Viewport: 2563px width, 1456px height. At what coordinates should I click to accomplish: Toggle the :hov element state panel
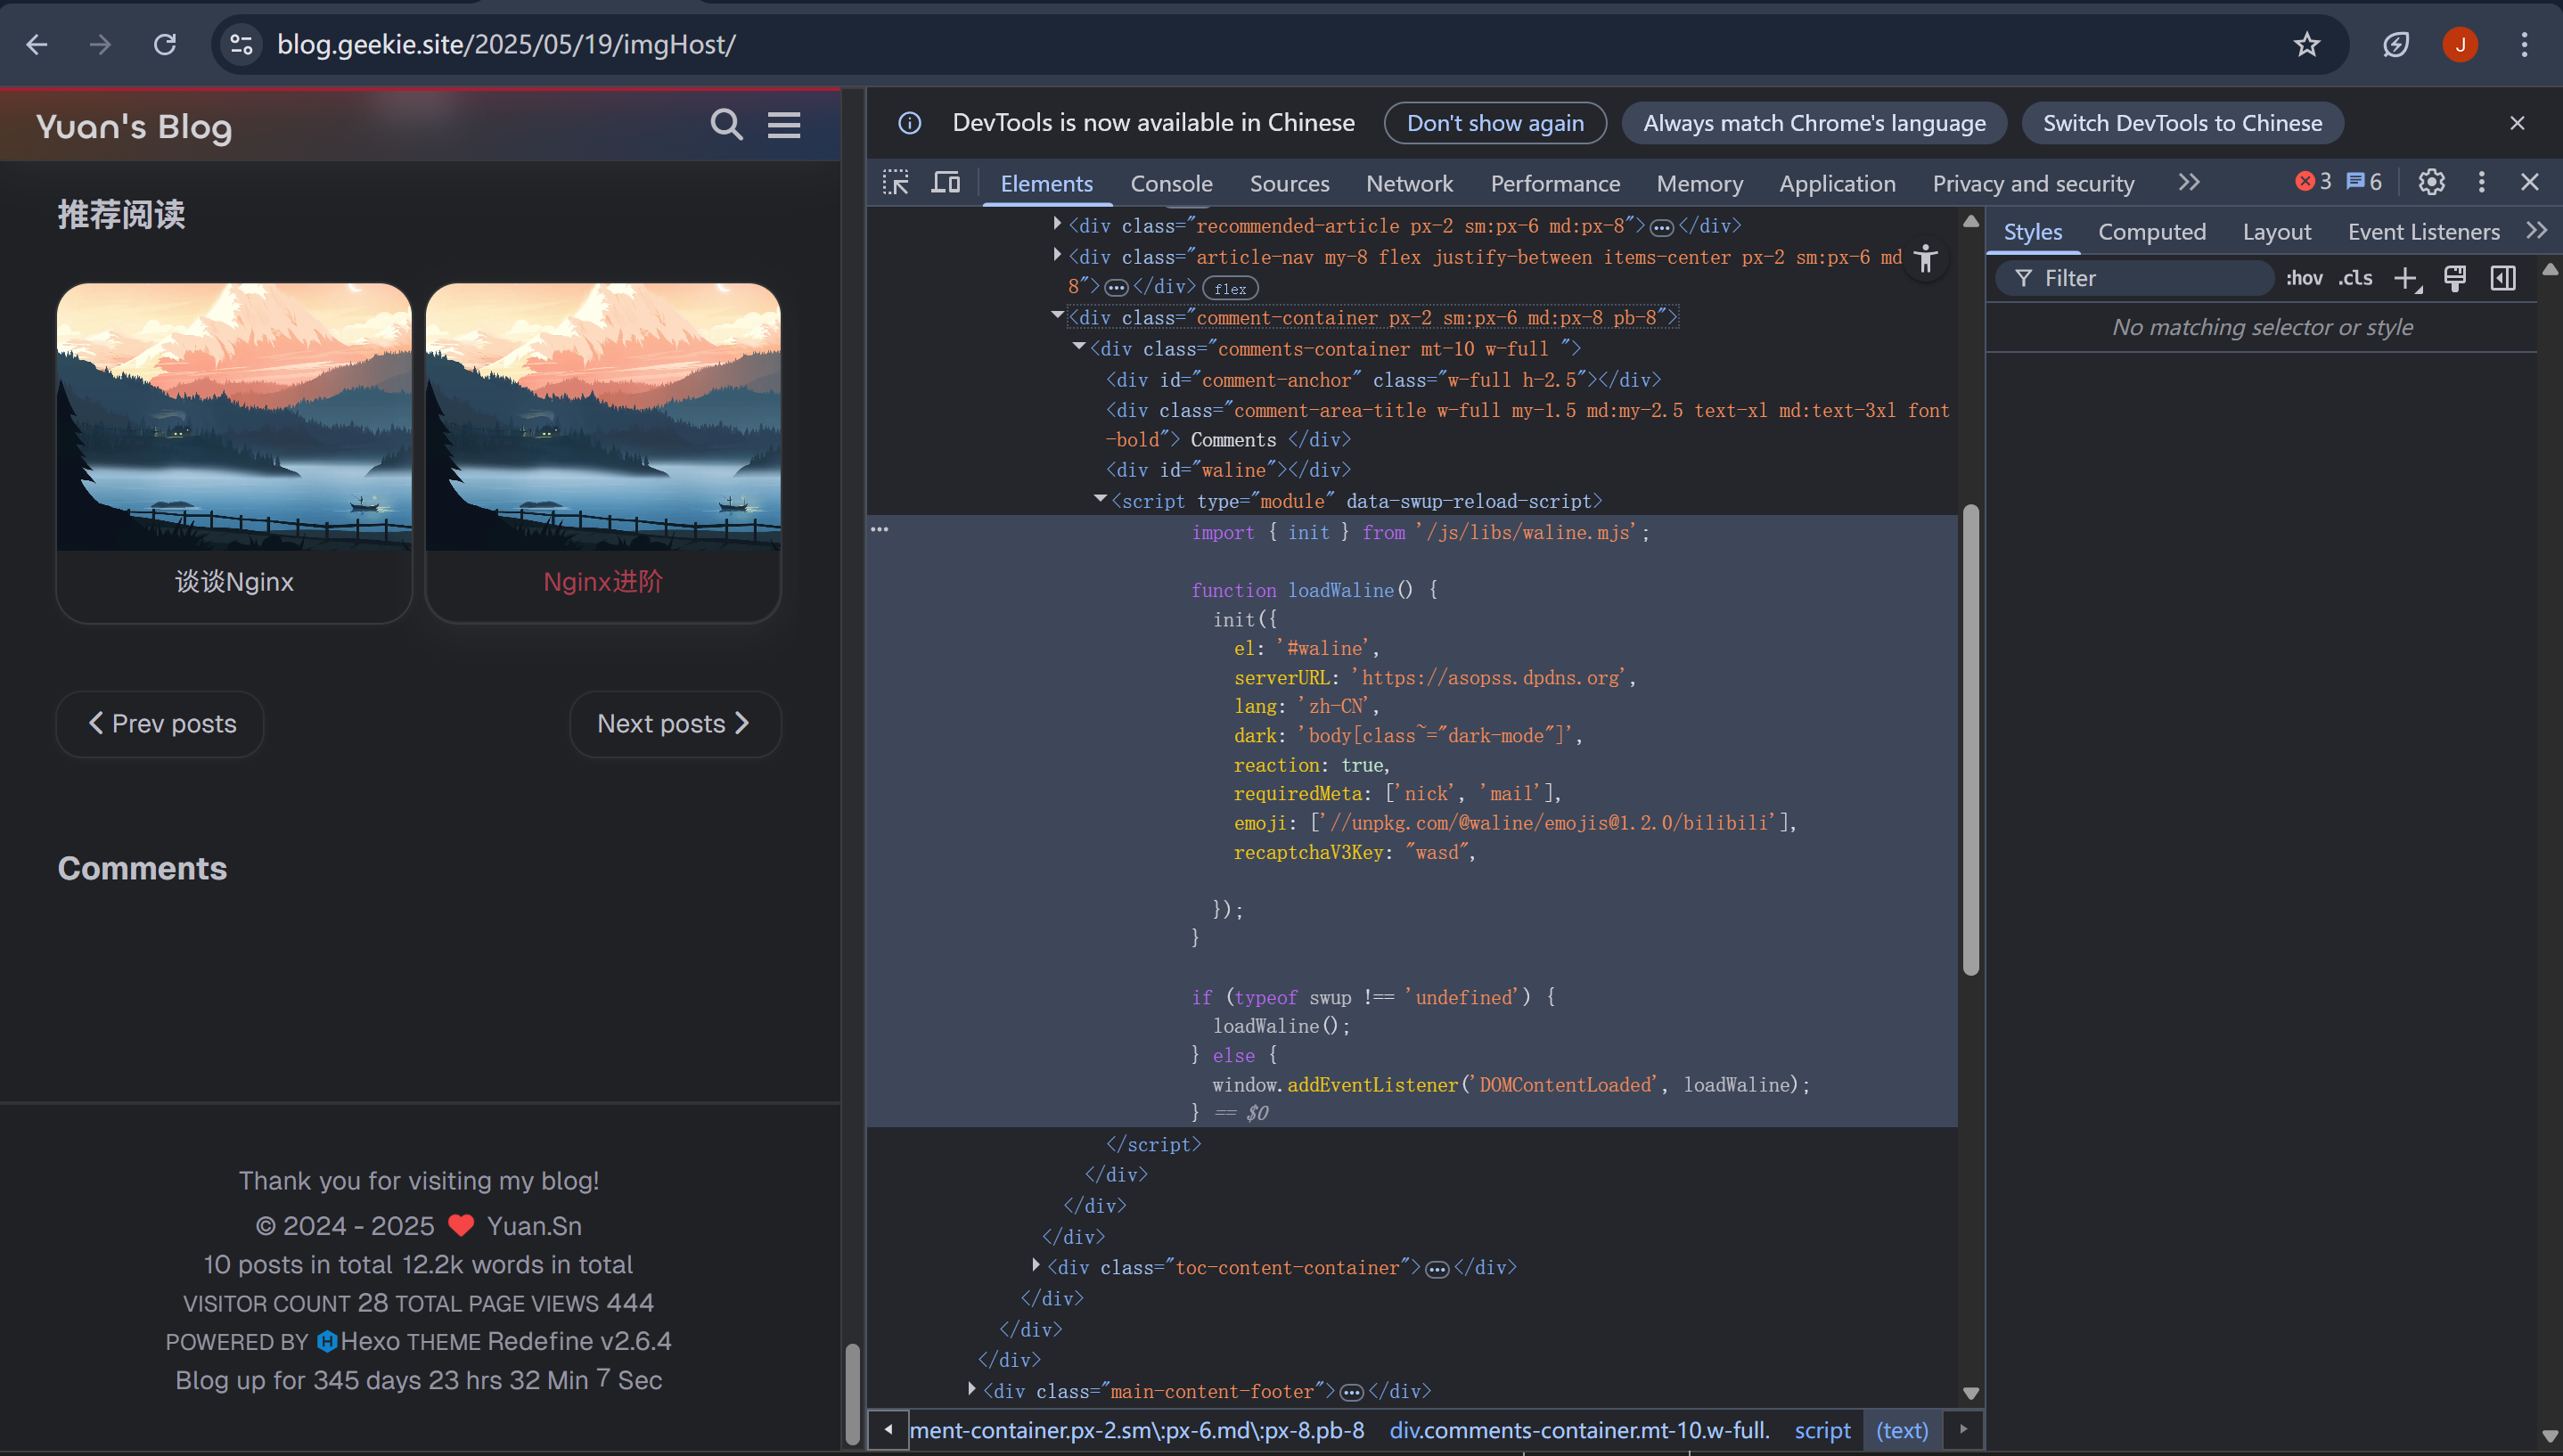pos(2304,278)
